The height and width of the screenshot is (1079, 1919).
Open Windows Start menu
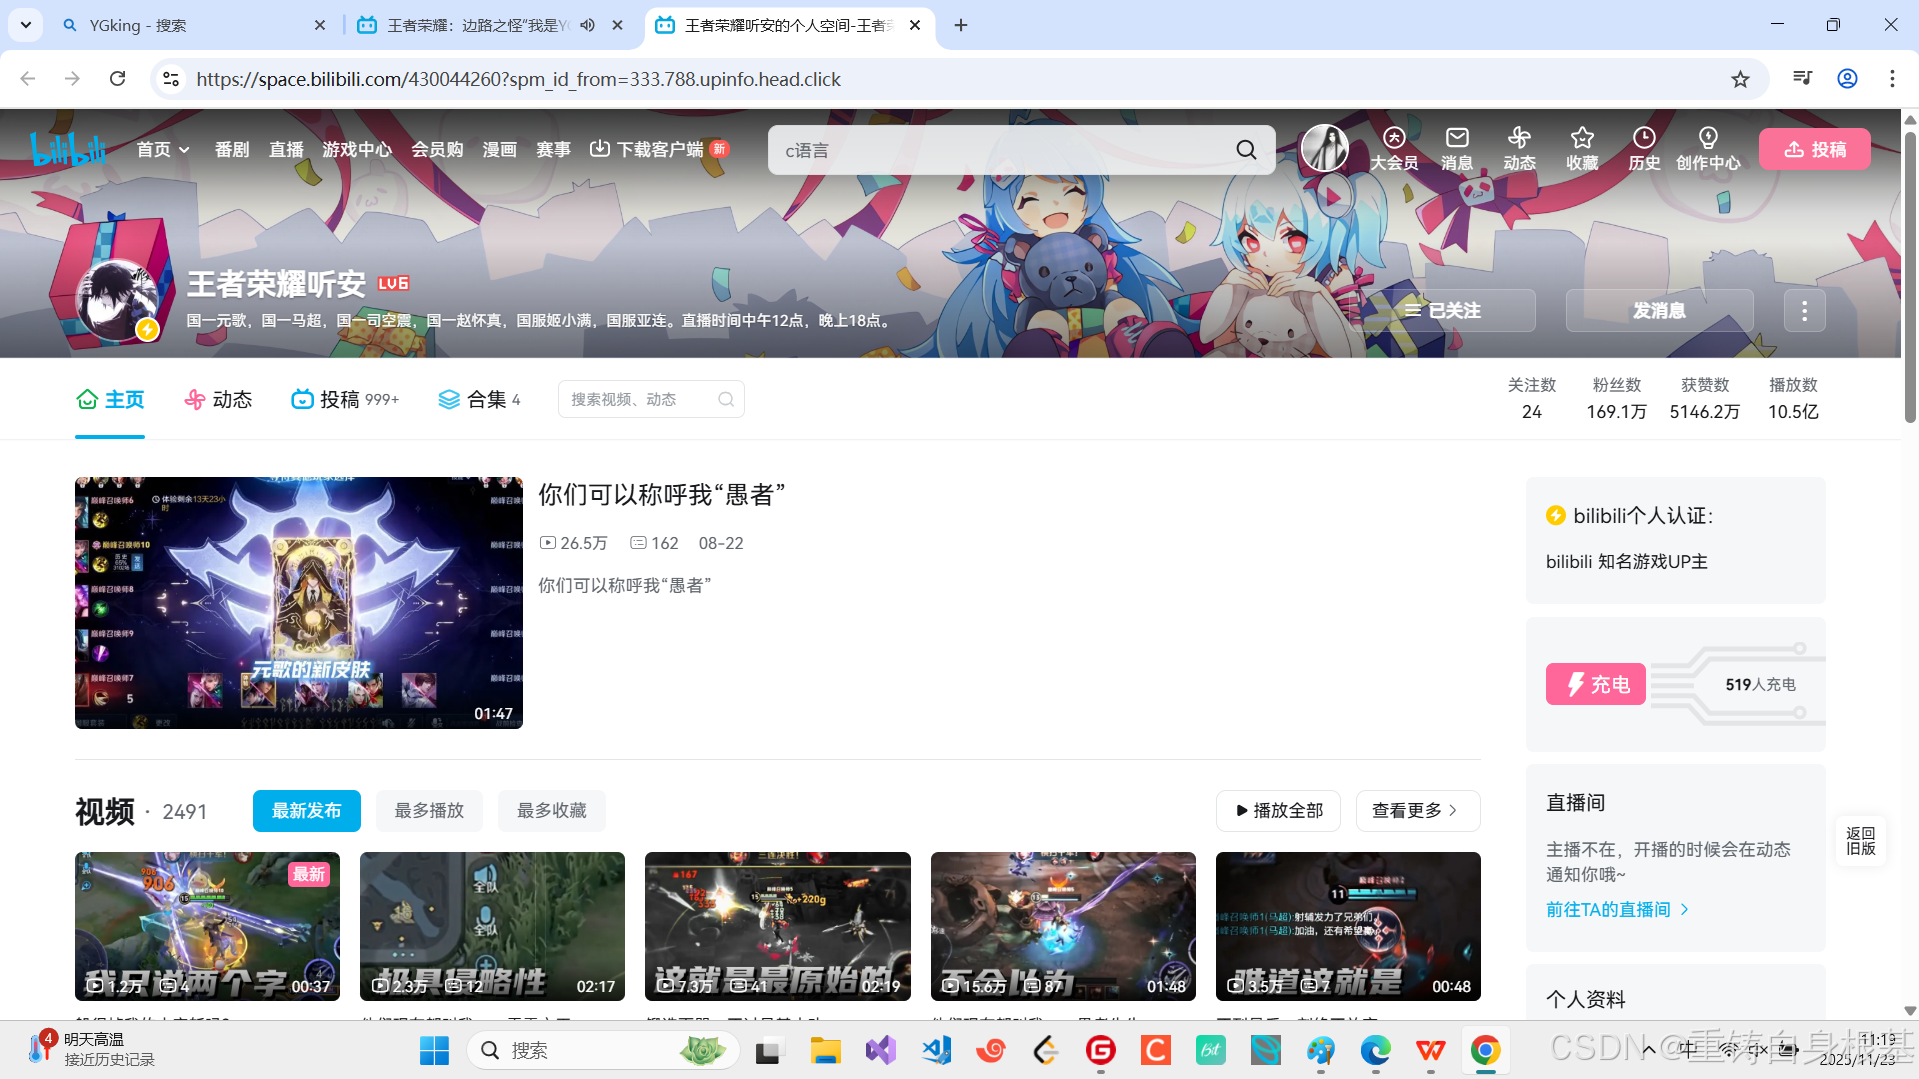pos(434,1050)
